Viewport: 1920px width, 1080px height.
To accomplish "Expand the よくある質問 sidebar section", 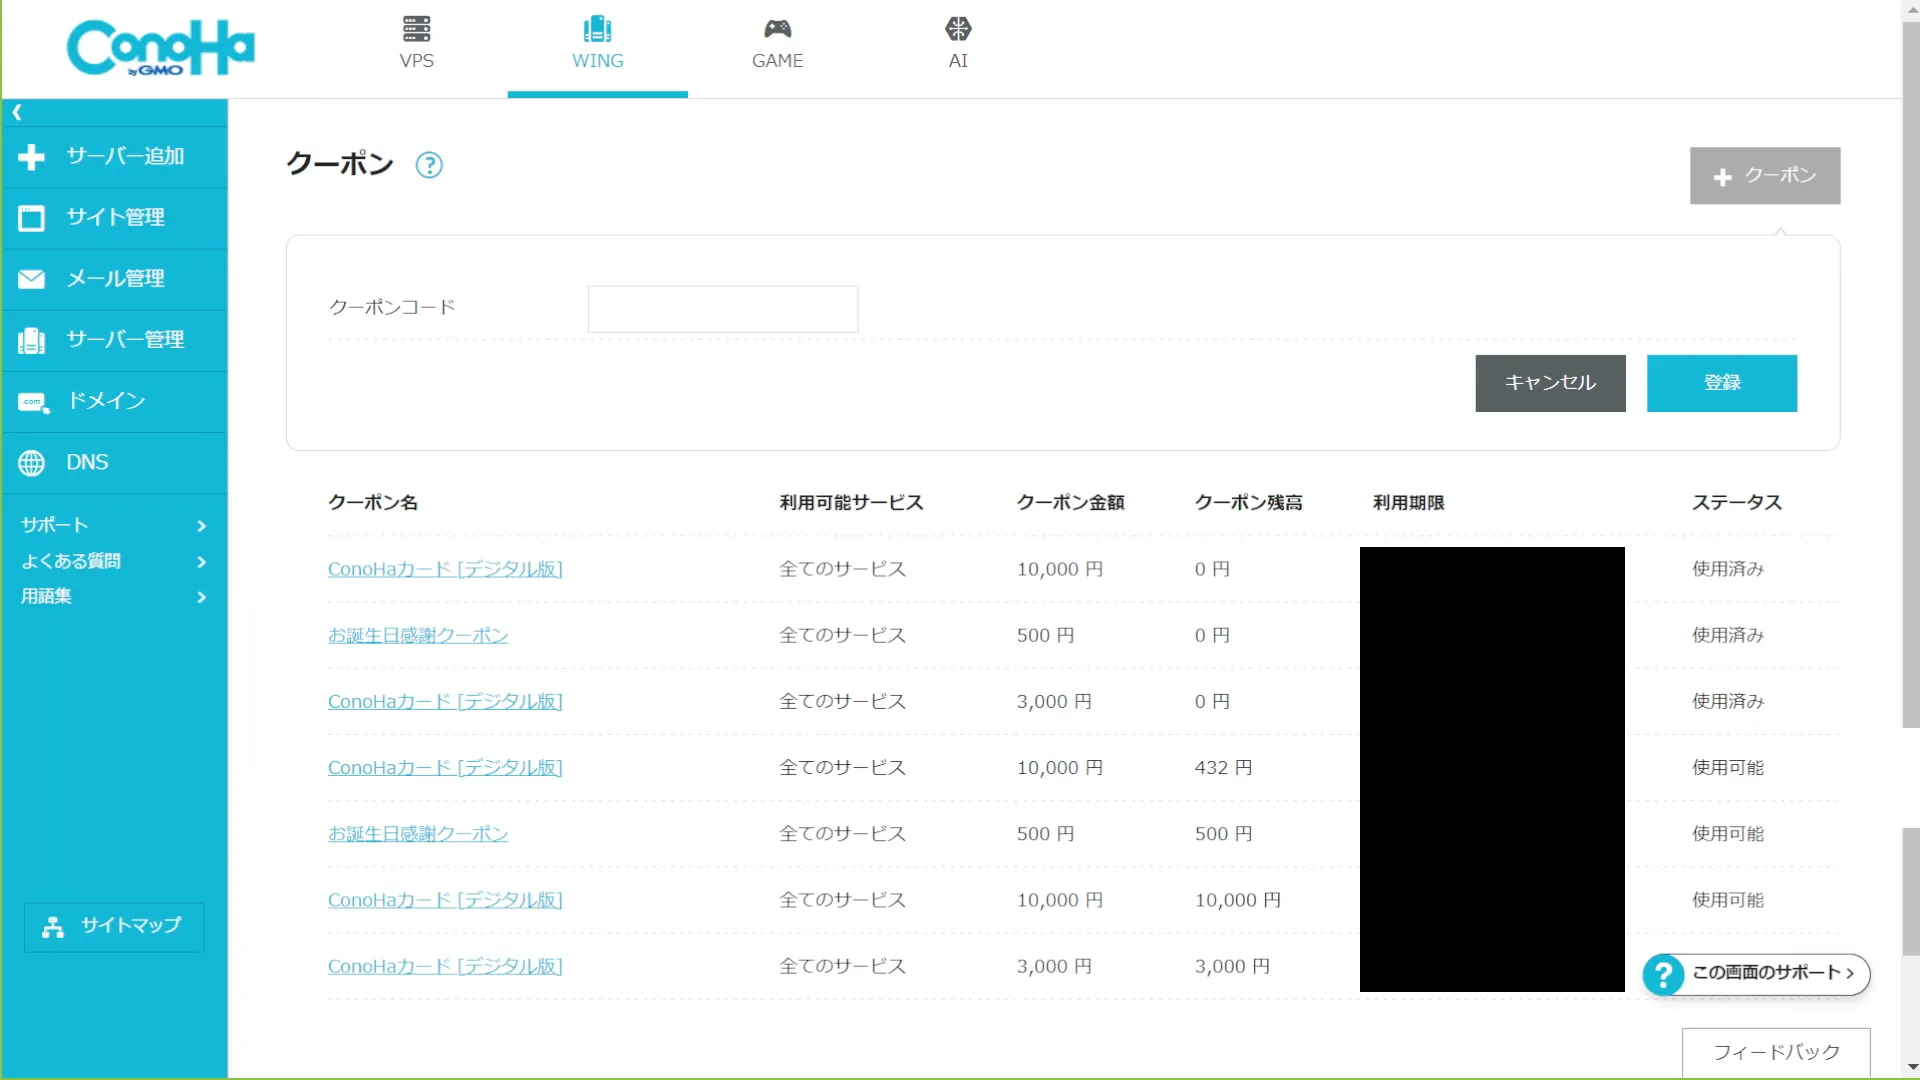I will click(x=114, y=561).
